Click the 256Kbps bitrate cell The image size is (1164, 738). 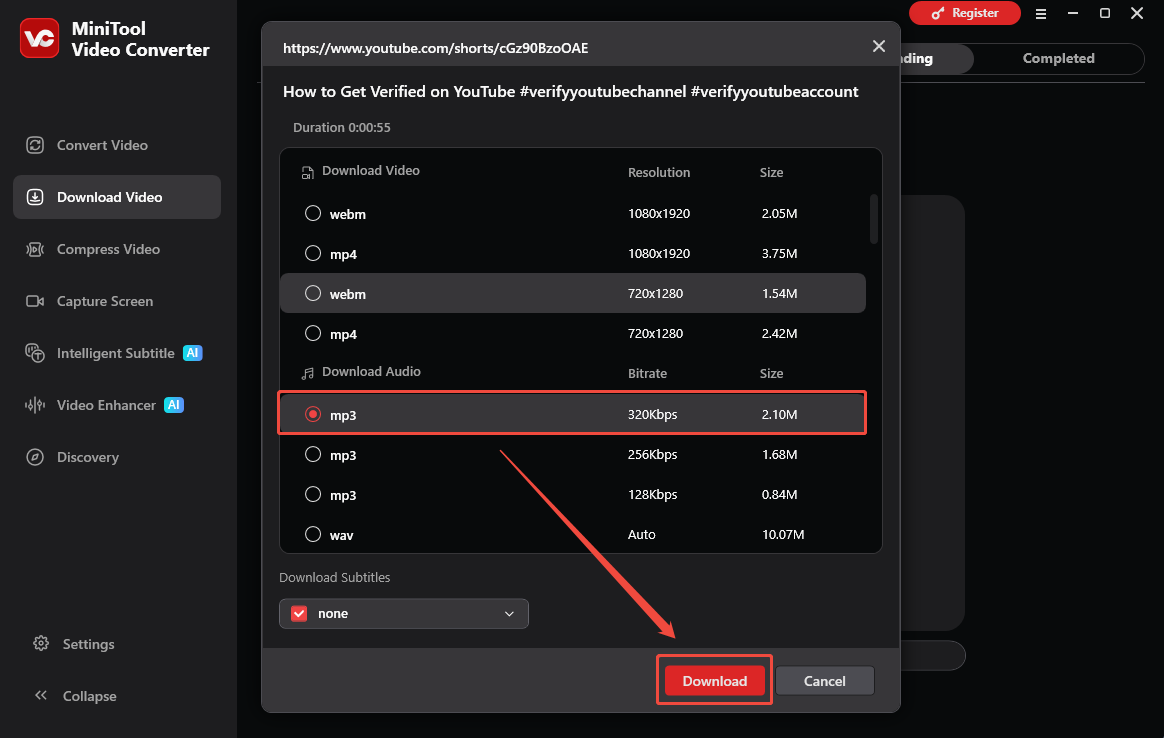[x=653, y=454]
